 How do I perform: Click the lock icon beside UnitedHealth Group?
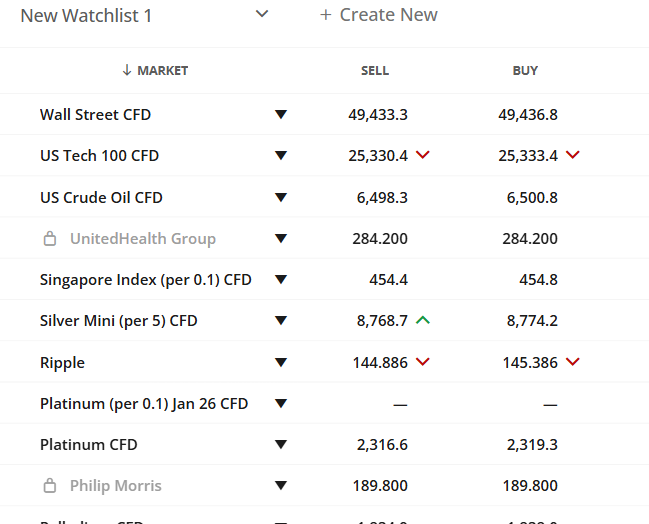[49, 239]
